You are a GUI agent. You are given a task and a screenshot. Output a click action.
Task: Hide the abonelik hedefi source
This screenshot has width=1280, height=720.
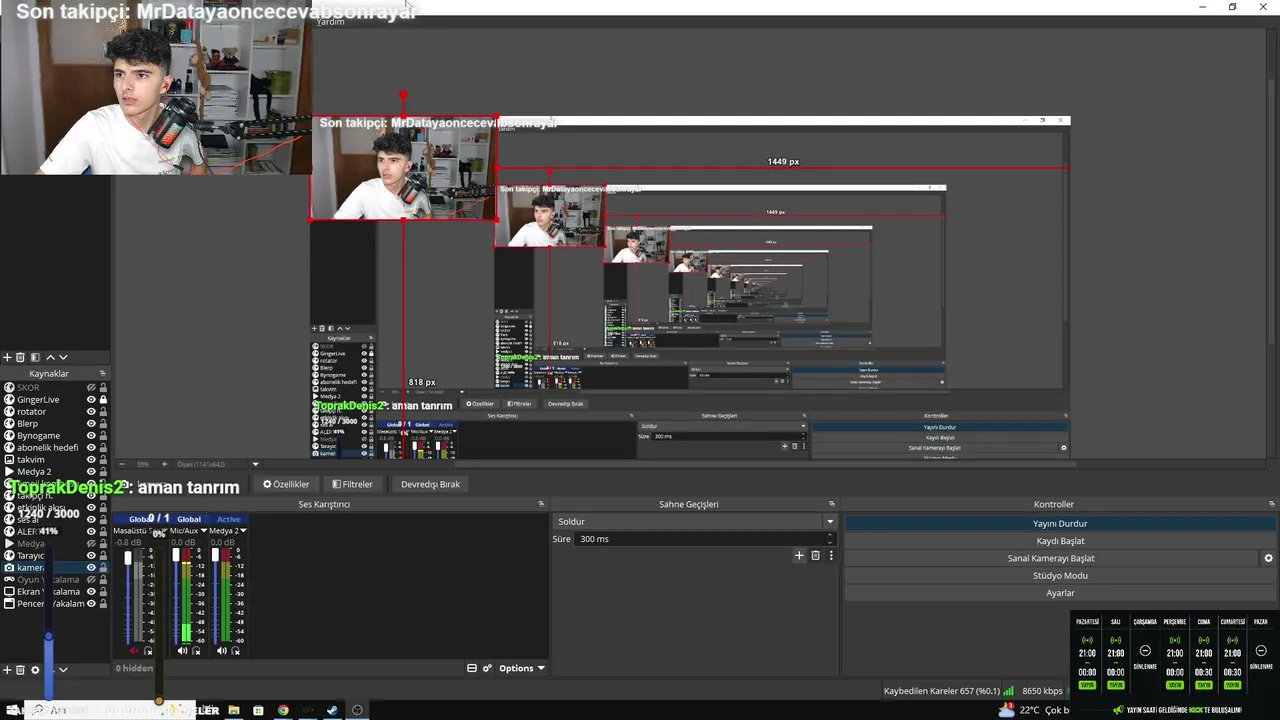point(91,448)
